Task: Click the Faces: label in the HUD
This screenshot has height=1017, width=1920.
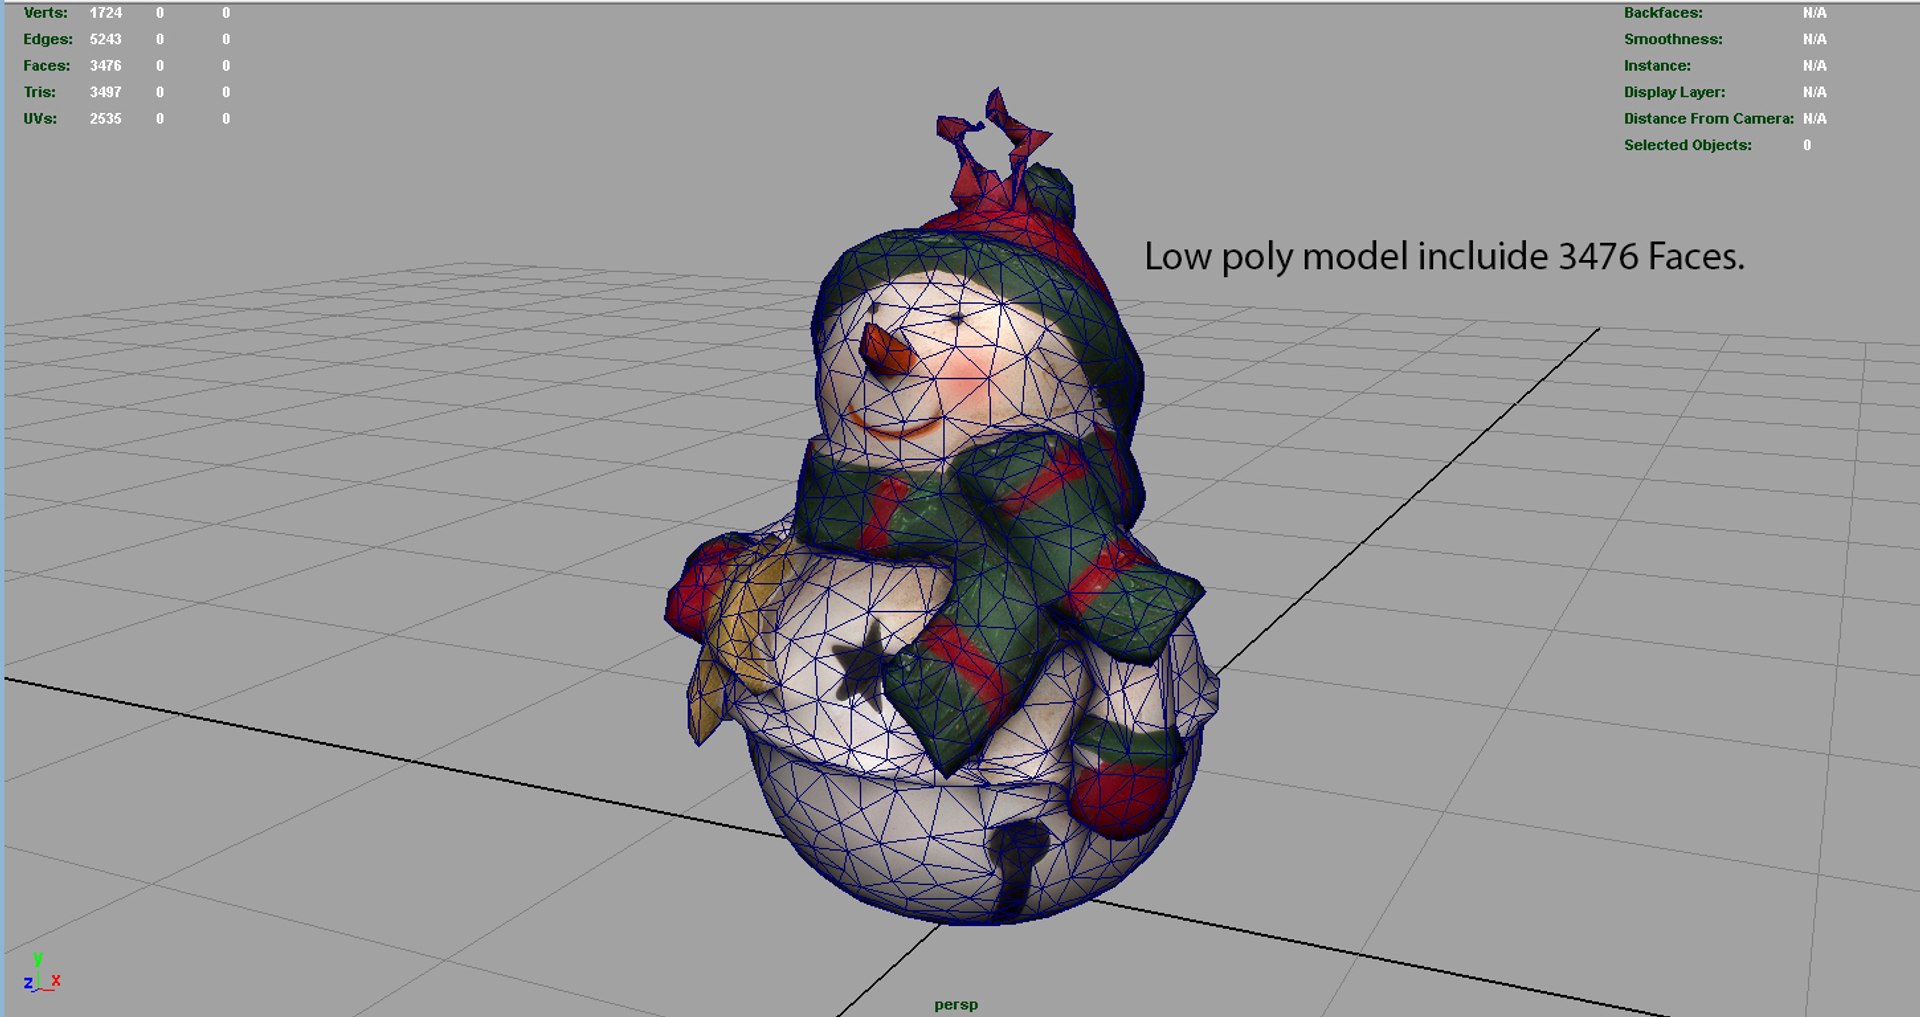Action: click(47, 66)
